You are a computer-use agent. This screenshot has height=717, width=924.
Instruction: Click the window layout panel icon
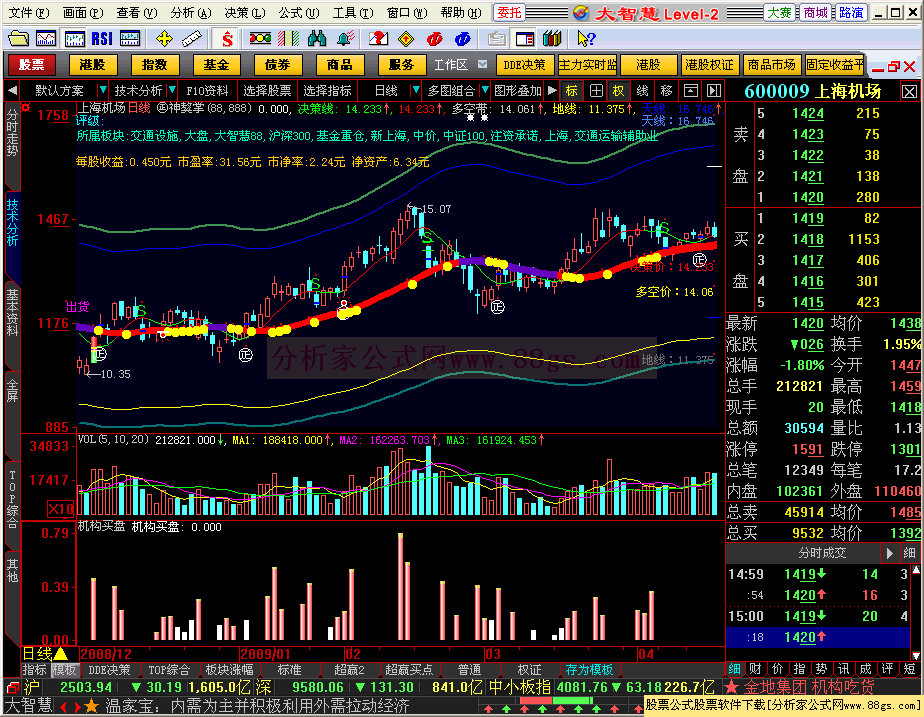524,39
